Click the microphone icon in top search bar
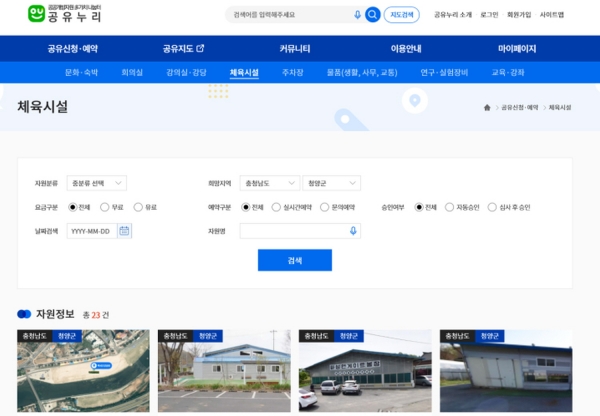600x416 pixels. 357,15
